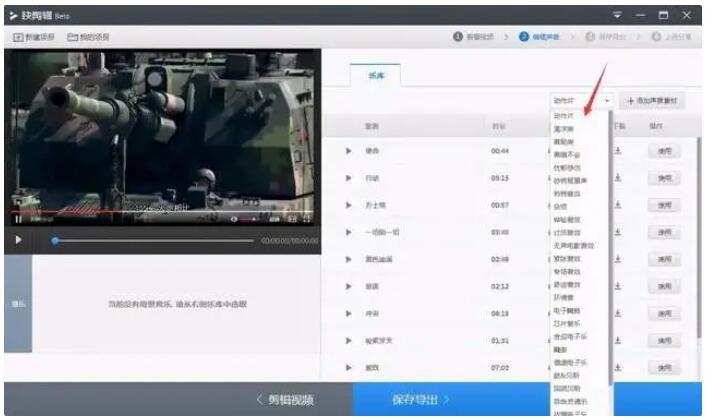
Task: Click 使用 button for the 08:18 song
Action: (x=664, y=314)
